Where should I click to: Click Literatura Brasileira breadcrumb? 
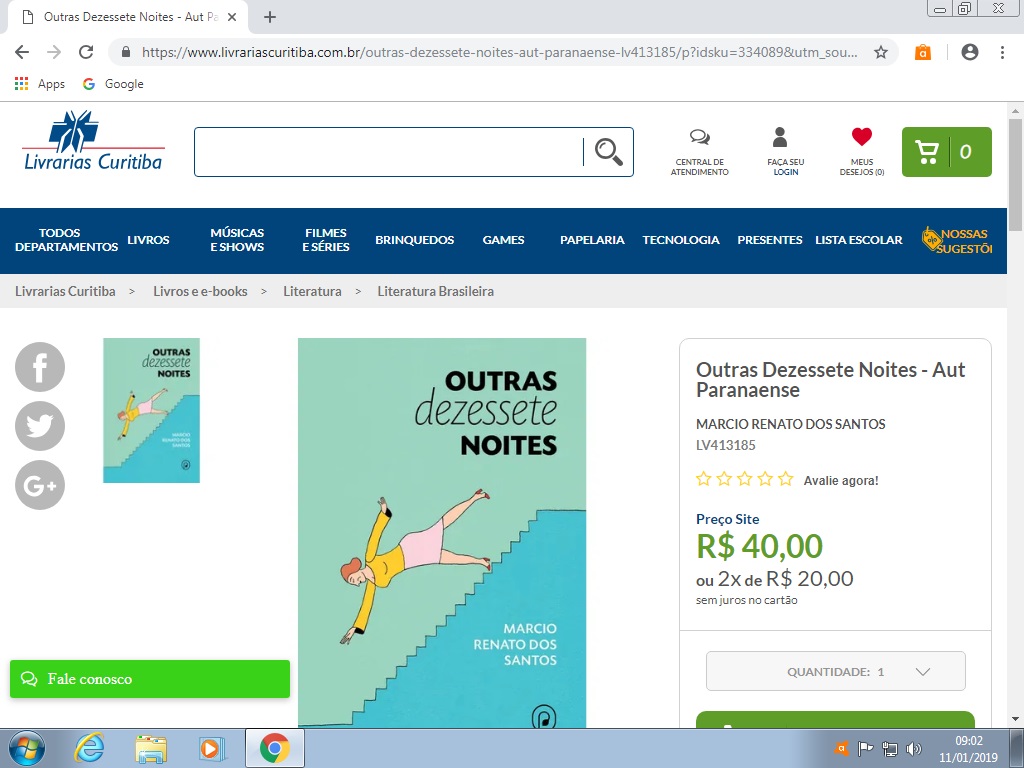click(x=436, y=291)
